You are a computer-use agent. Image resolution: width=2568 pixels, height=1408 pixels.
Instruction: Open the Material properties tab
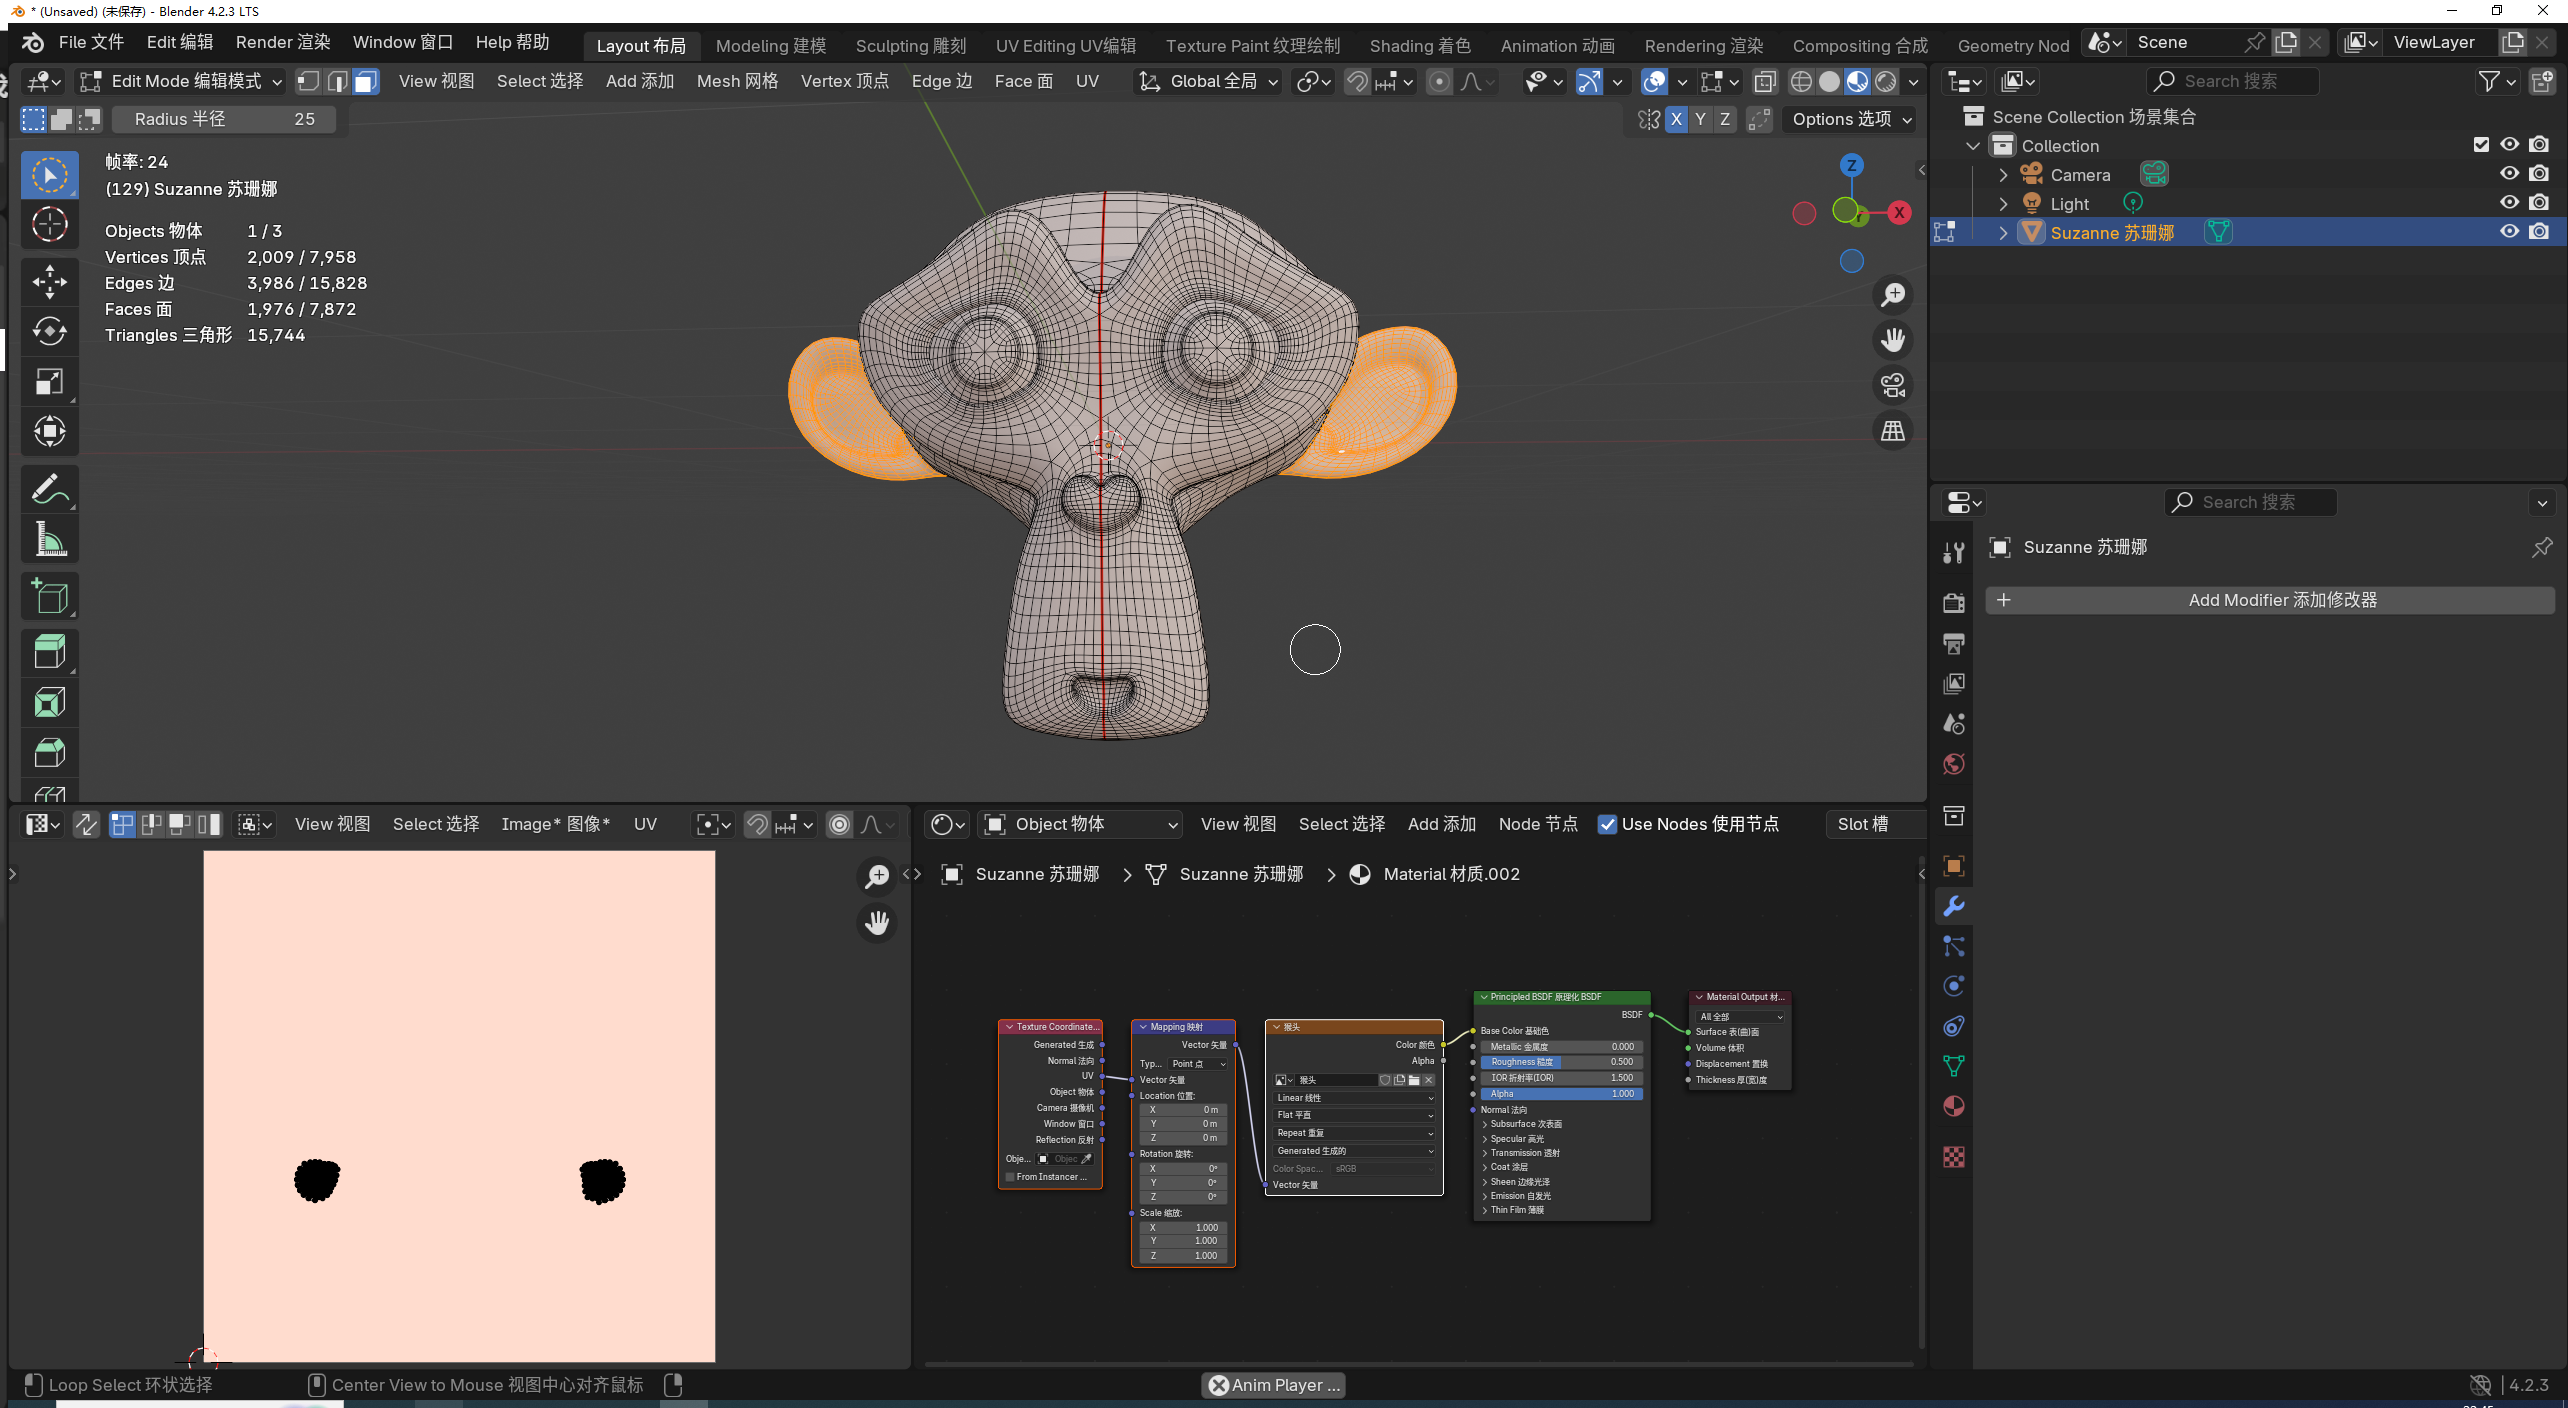pos(1953,1106)
